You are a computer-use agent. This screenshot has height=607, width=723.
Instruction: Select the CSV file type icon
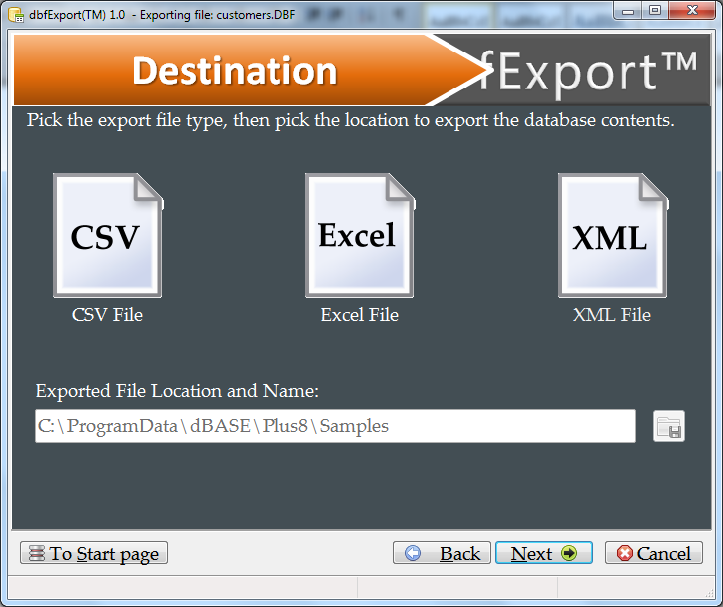point(108,235)
